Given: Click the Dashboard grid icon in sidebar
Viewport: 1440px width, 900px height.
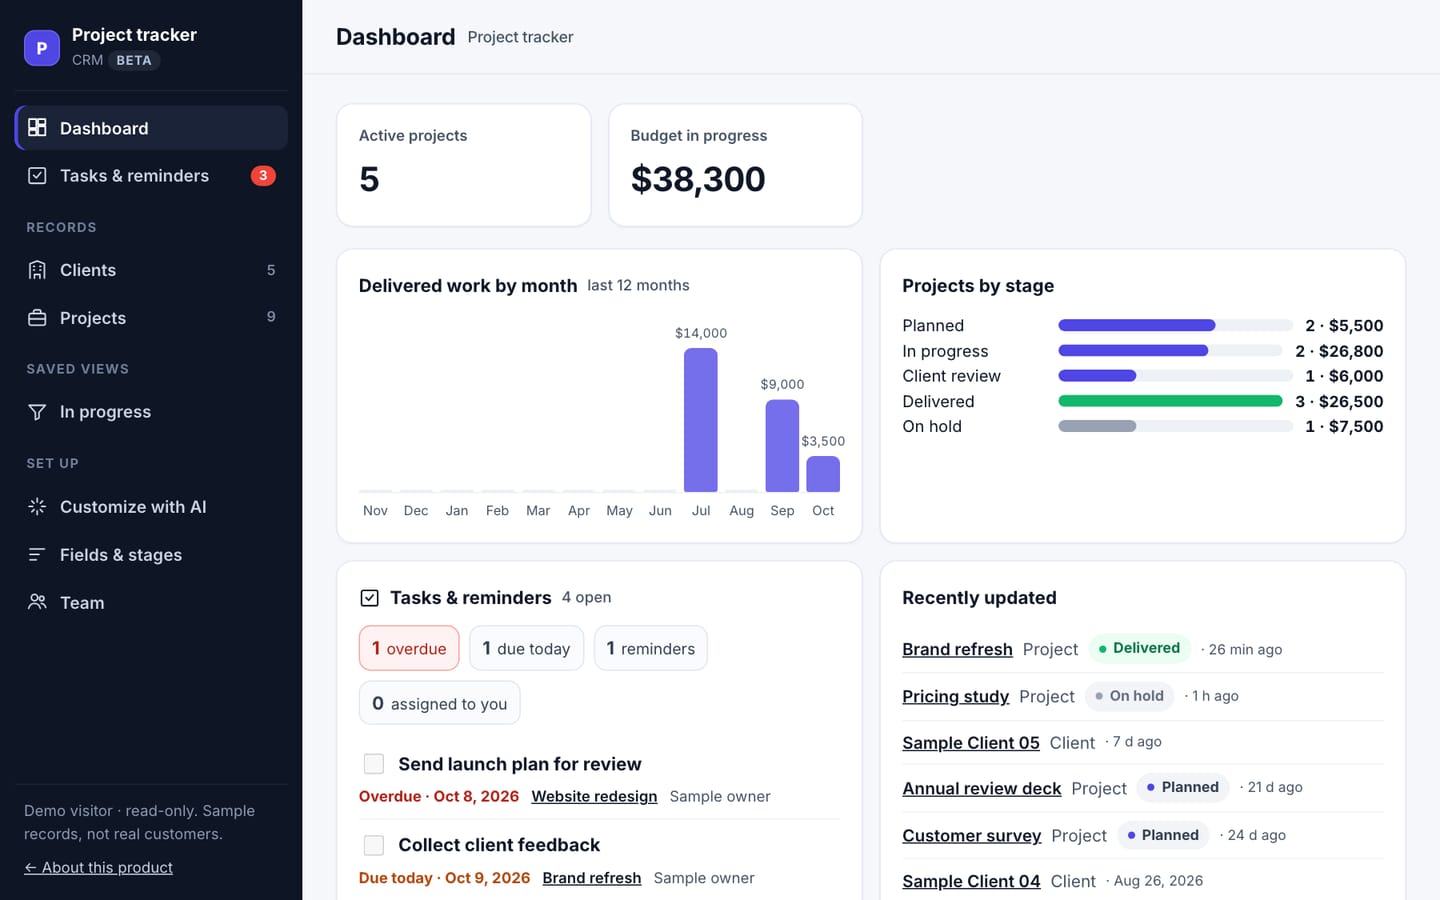Looking at the screenshot, I should pos(37,127).
